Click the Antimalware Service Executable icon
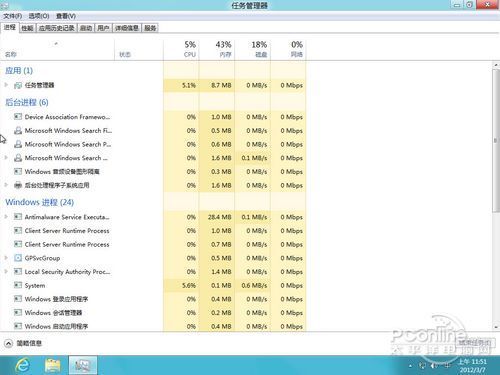Viewport: 500px width, 375px height. click(18, 217)
